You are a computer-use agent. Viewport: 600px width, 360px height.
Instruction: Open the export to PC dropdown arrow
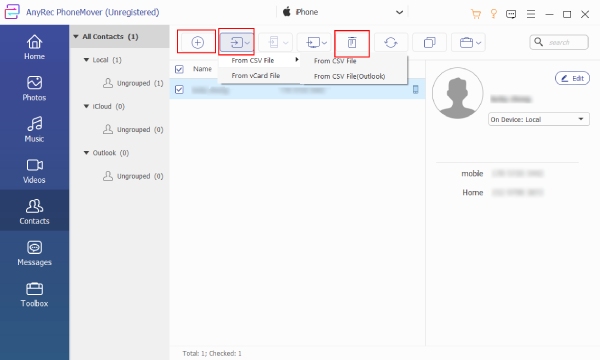pyautogui.click(x=324, y=42)
